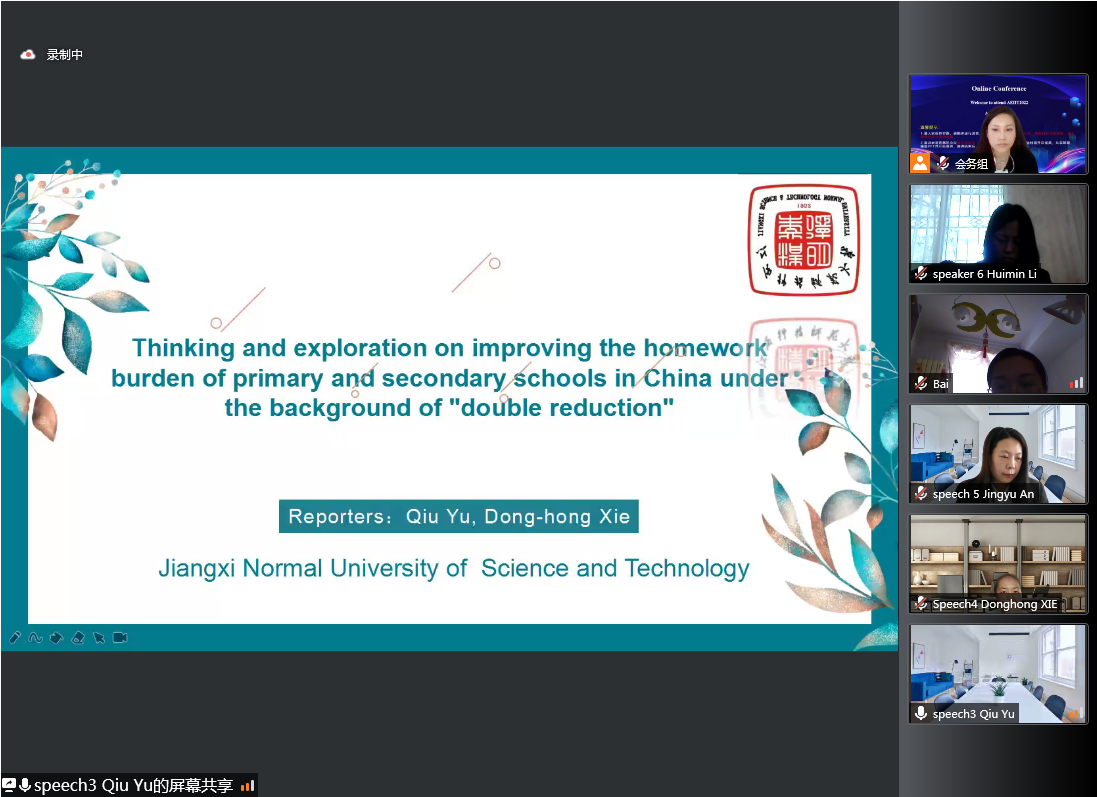Image resolution: width=1097 pixels, height=797 pixels.
Task: Pick the cursor pointer tool below slide
Action: (x=99, y=637)
